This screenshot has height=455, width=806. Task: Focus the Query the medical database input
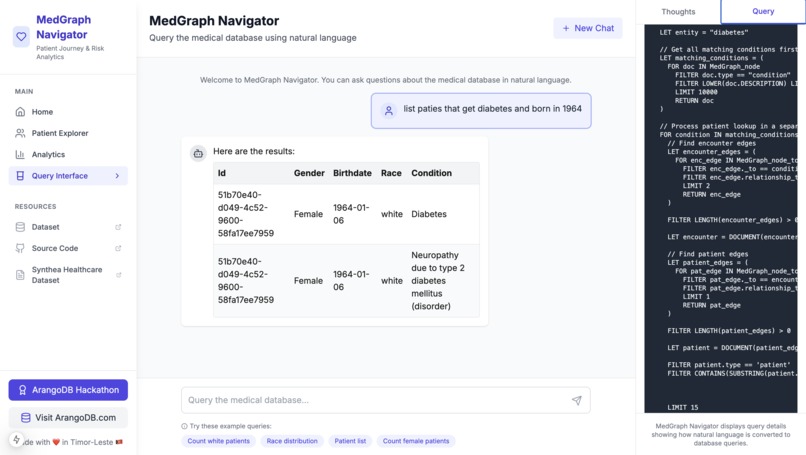386,400
